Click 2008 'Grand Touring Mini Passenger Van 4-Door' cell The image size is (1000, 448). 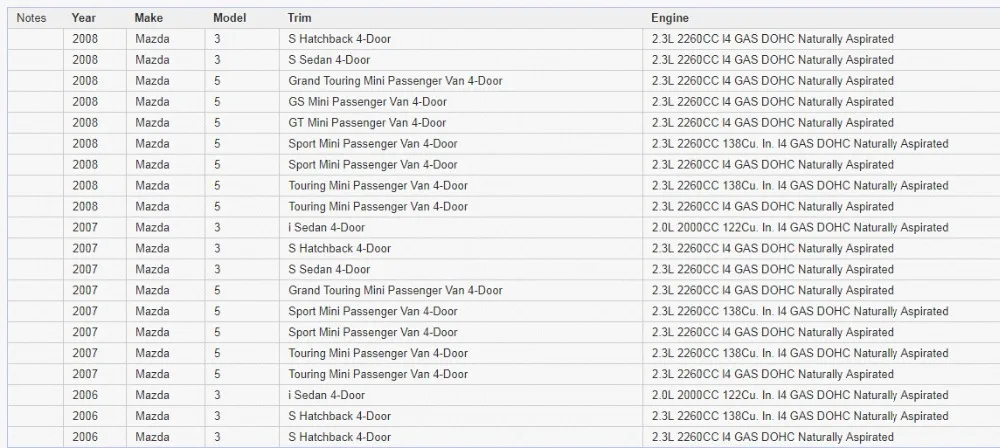point(461,81)
